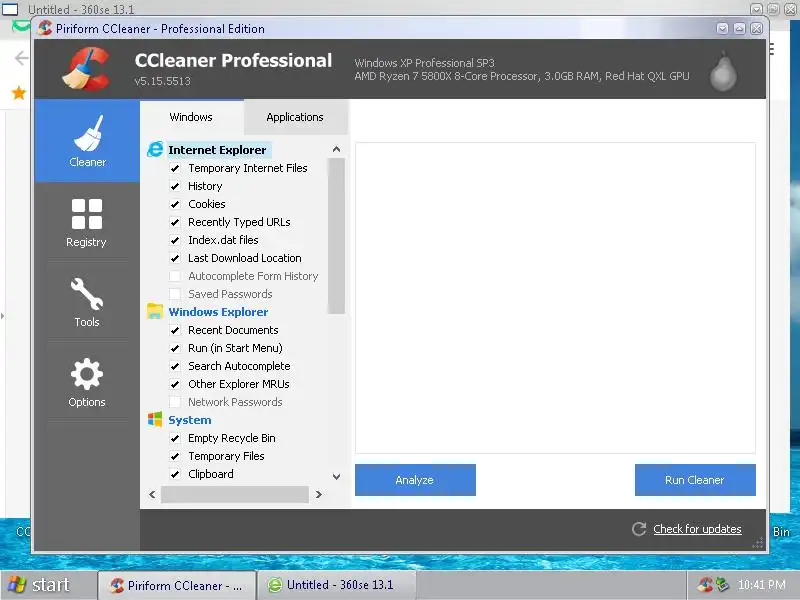This screenshot has width=800, height=600.
Task: Switch to the Applications tab
Action: click(x=295, y=117)
